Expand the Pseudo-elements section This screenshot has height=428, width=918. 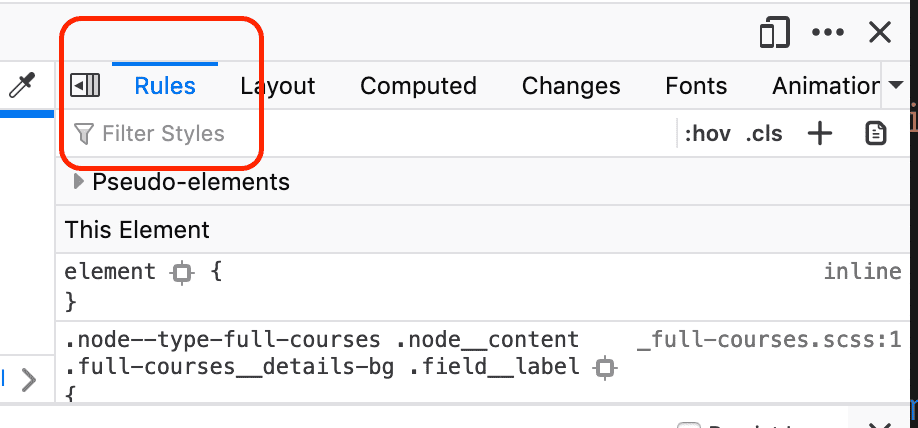tap(79, 182)
